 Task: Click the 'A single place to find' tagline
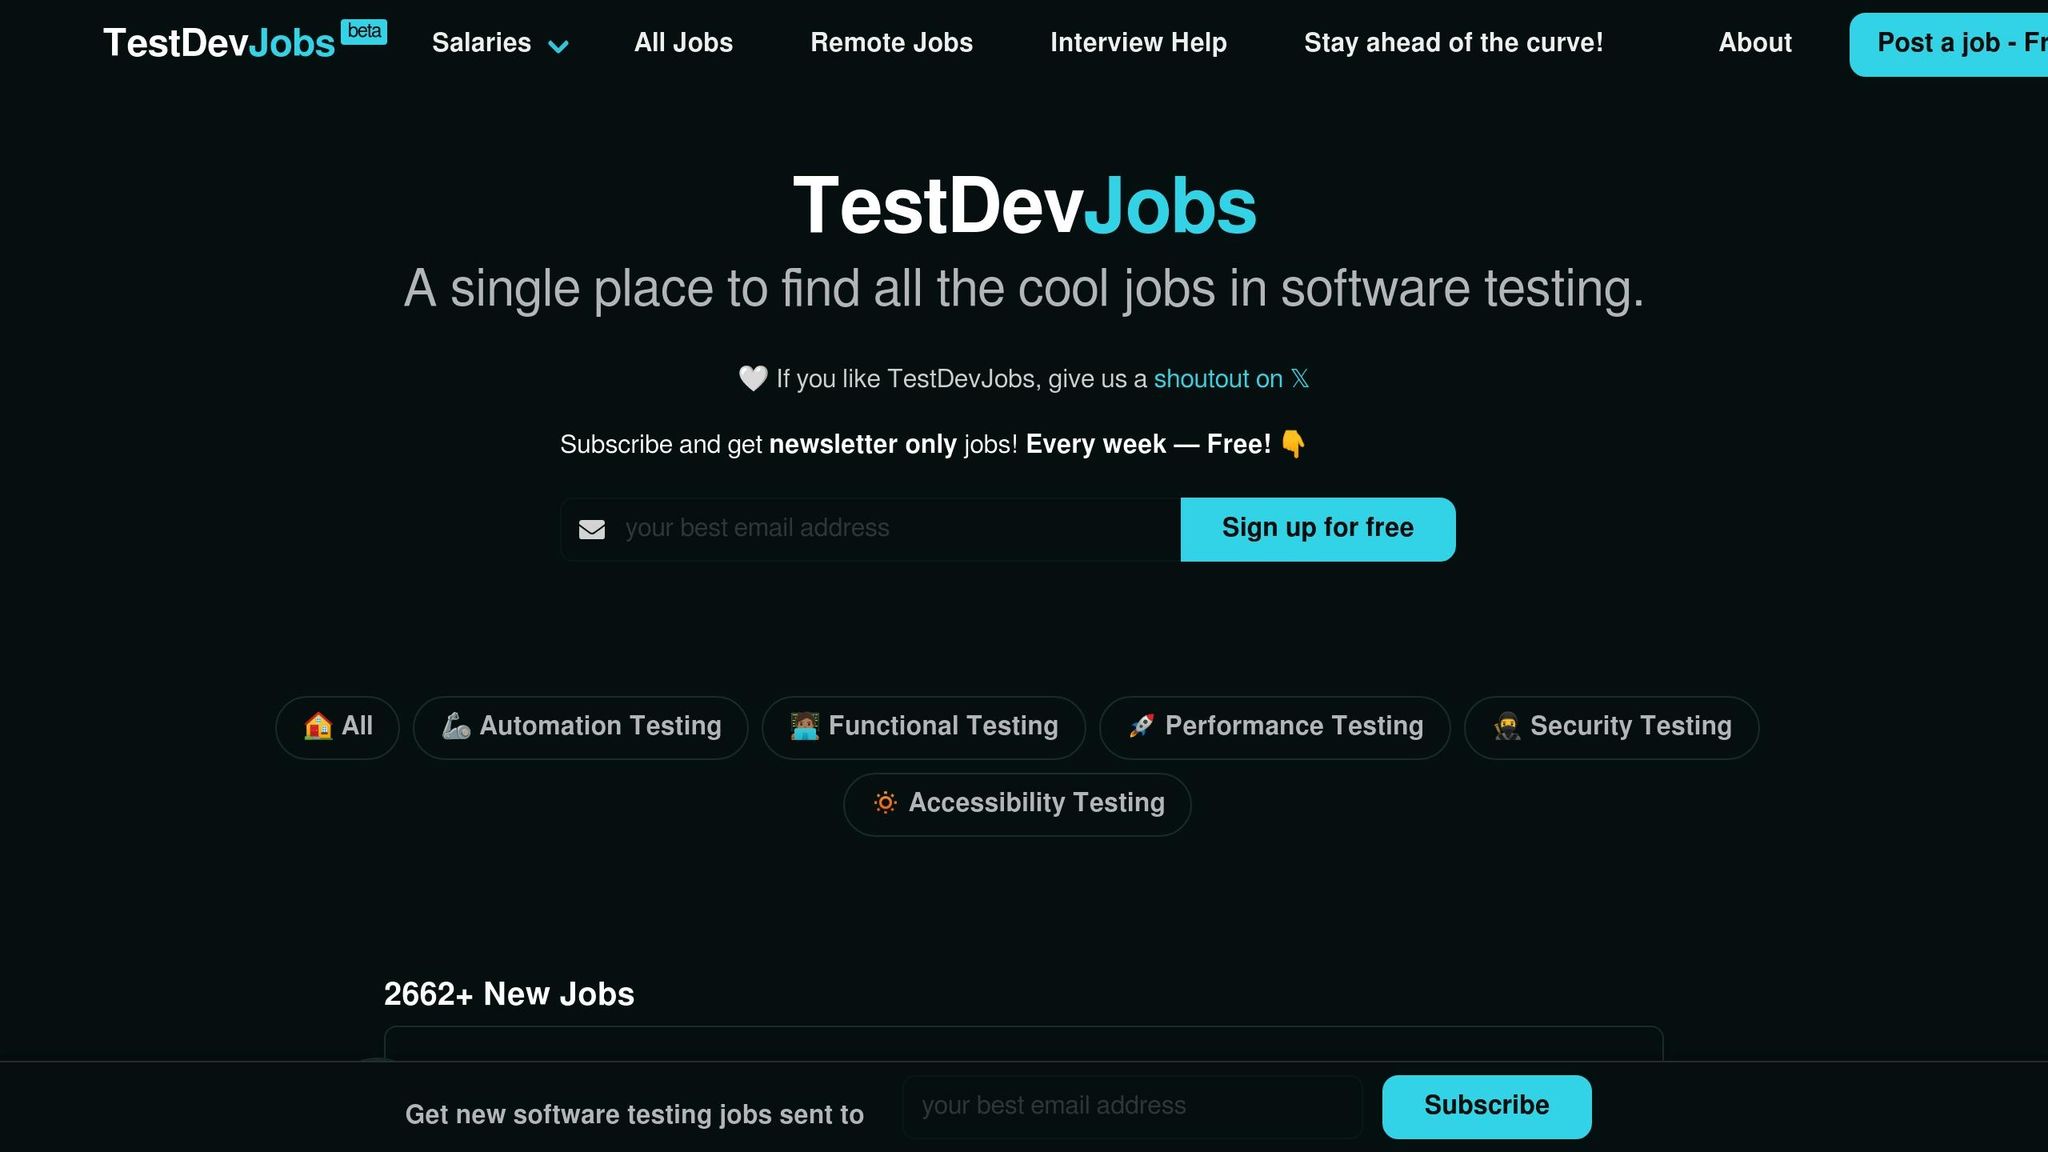[x=1024, y=290]
